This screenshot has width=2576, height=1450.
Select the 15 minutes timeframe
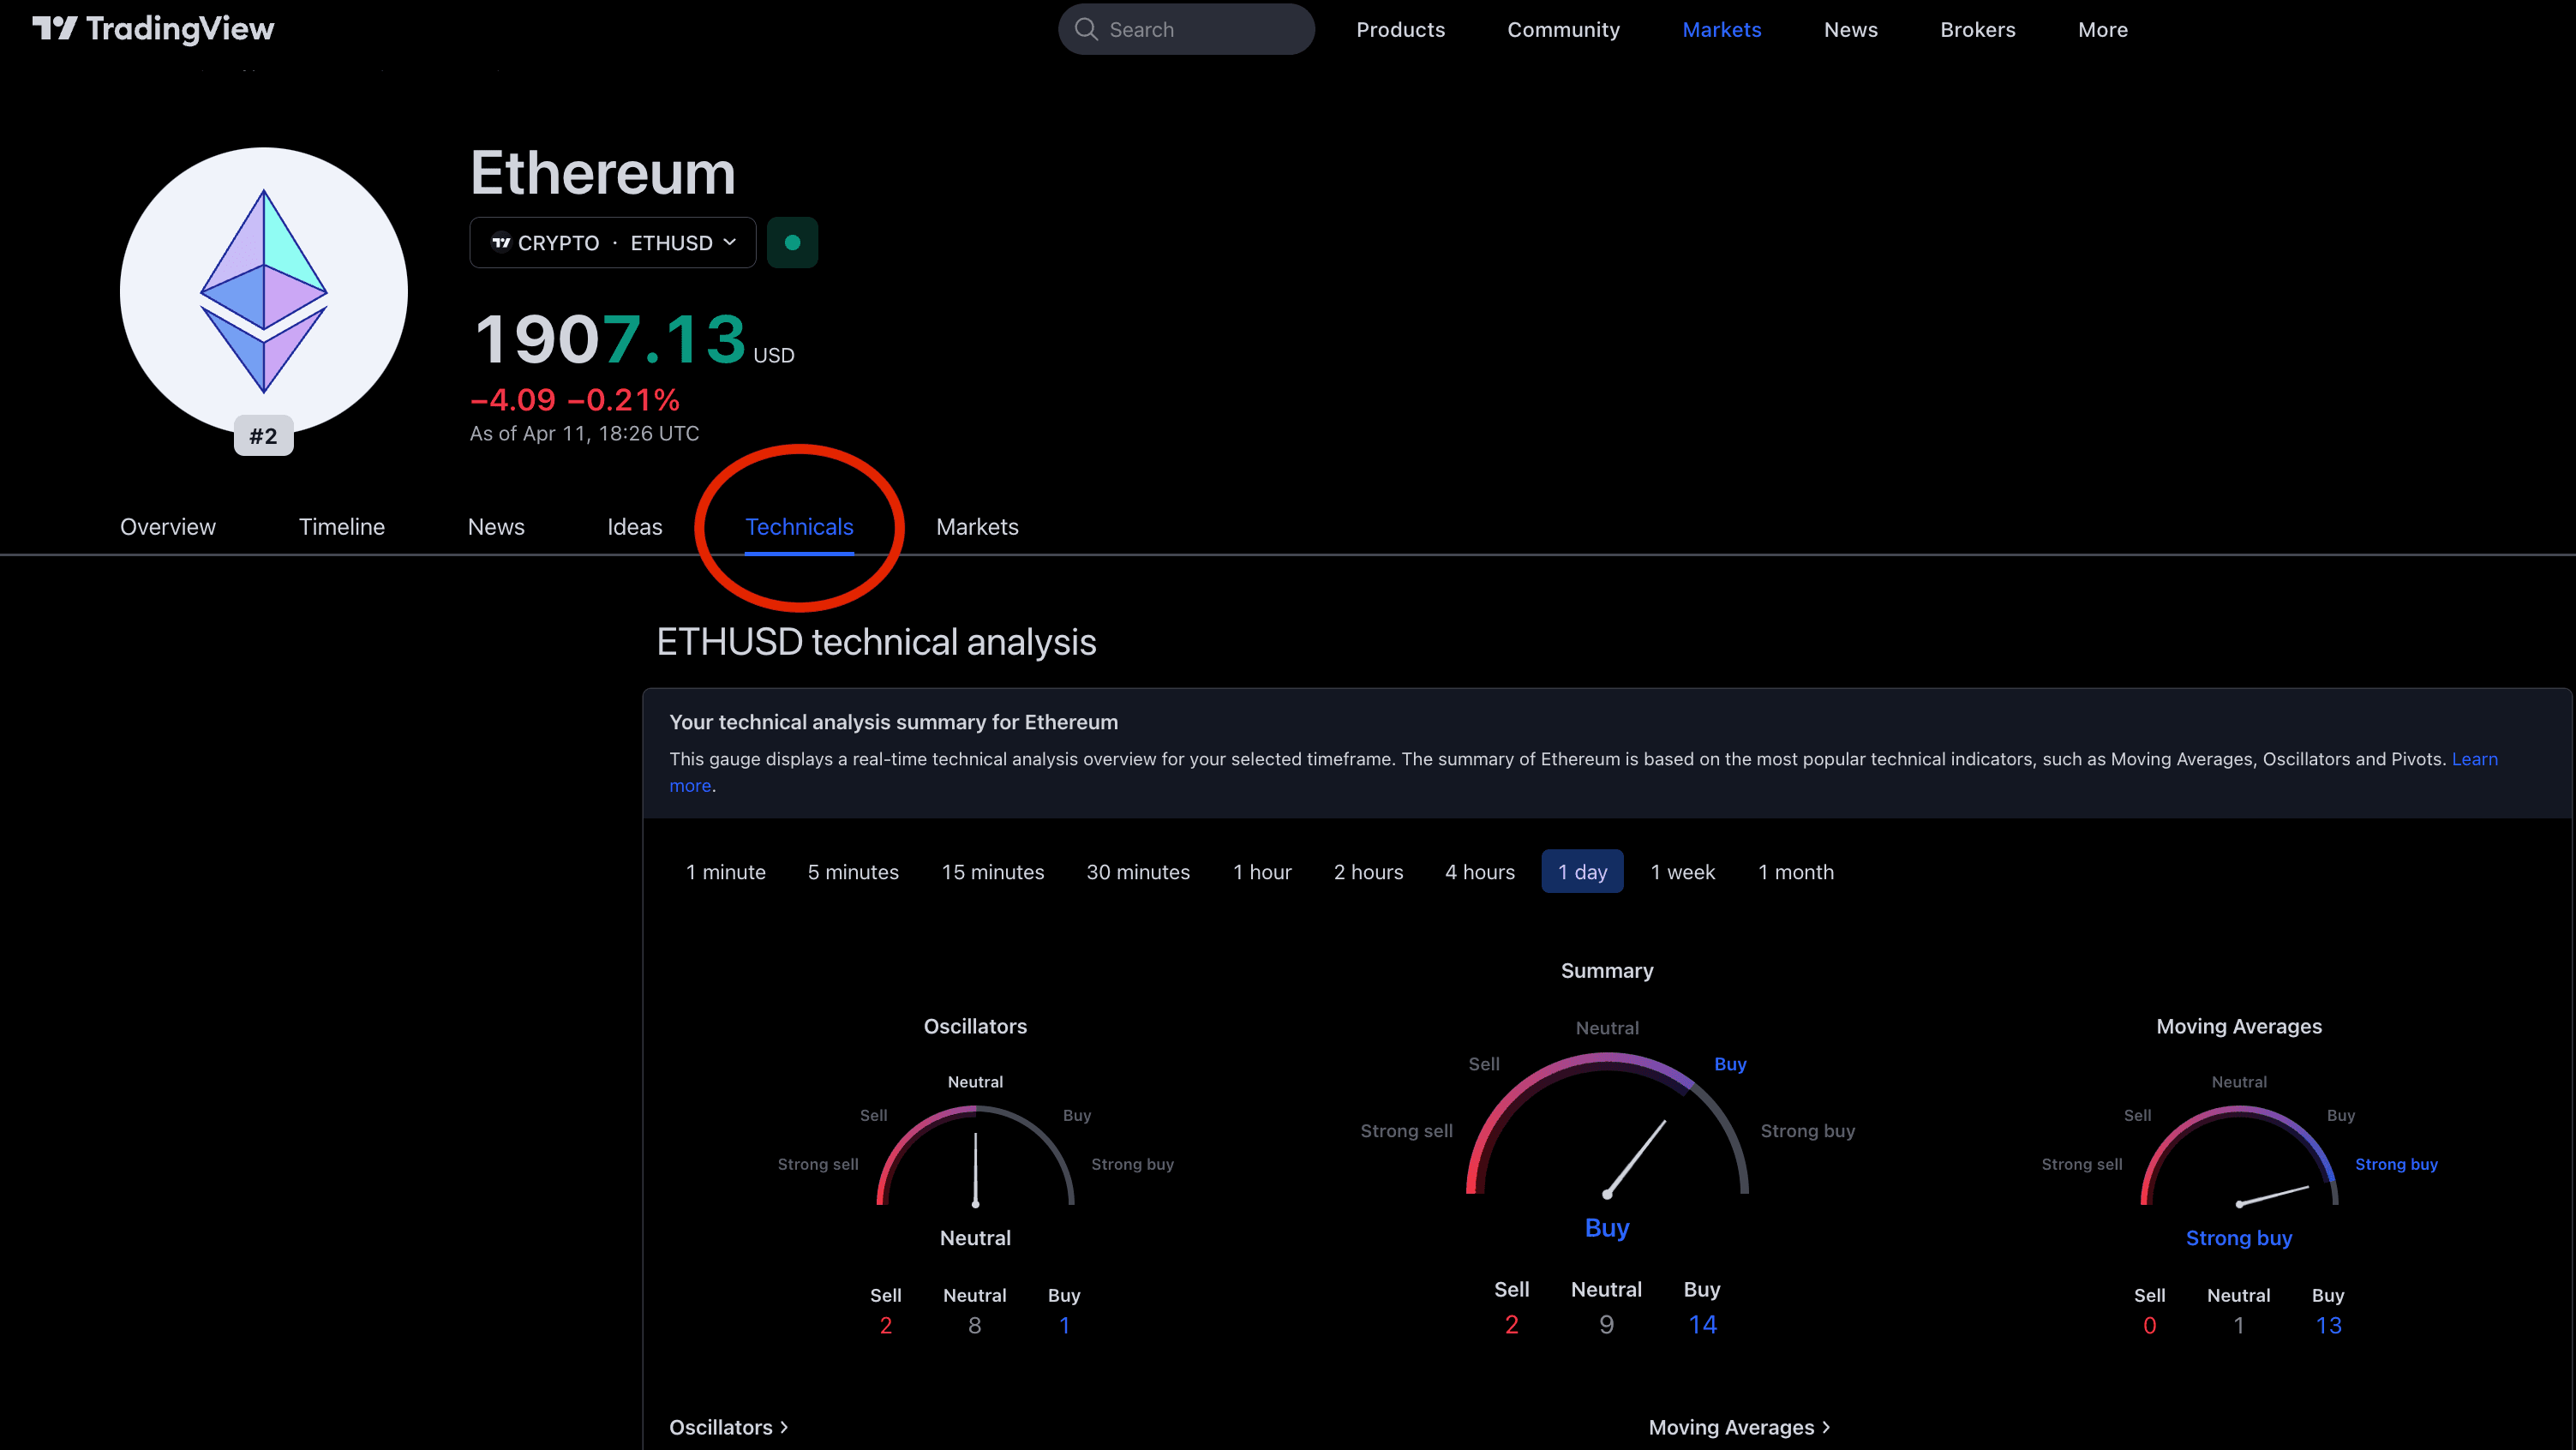[992, 872]
